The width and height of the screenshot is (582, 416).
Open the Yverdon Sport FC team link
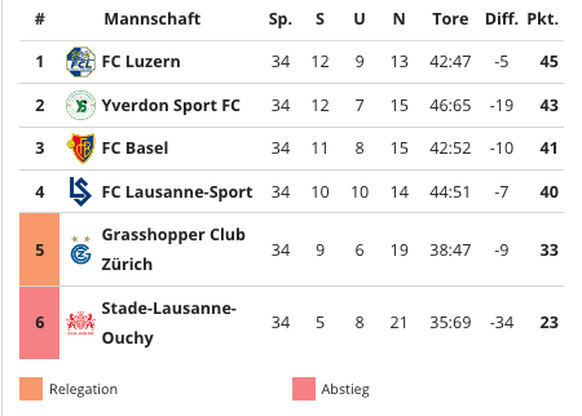(x=171, y=105)
